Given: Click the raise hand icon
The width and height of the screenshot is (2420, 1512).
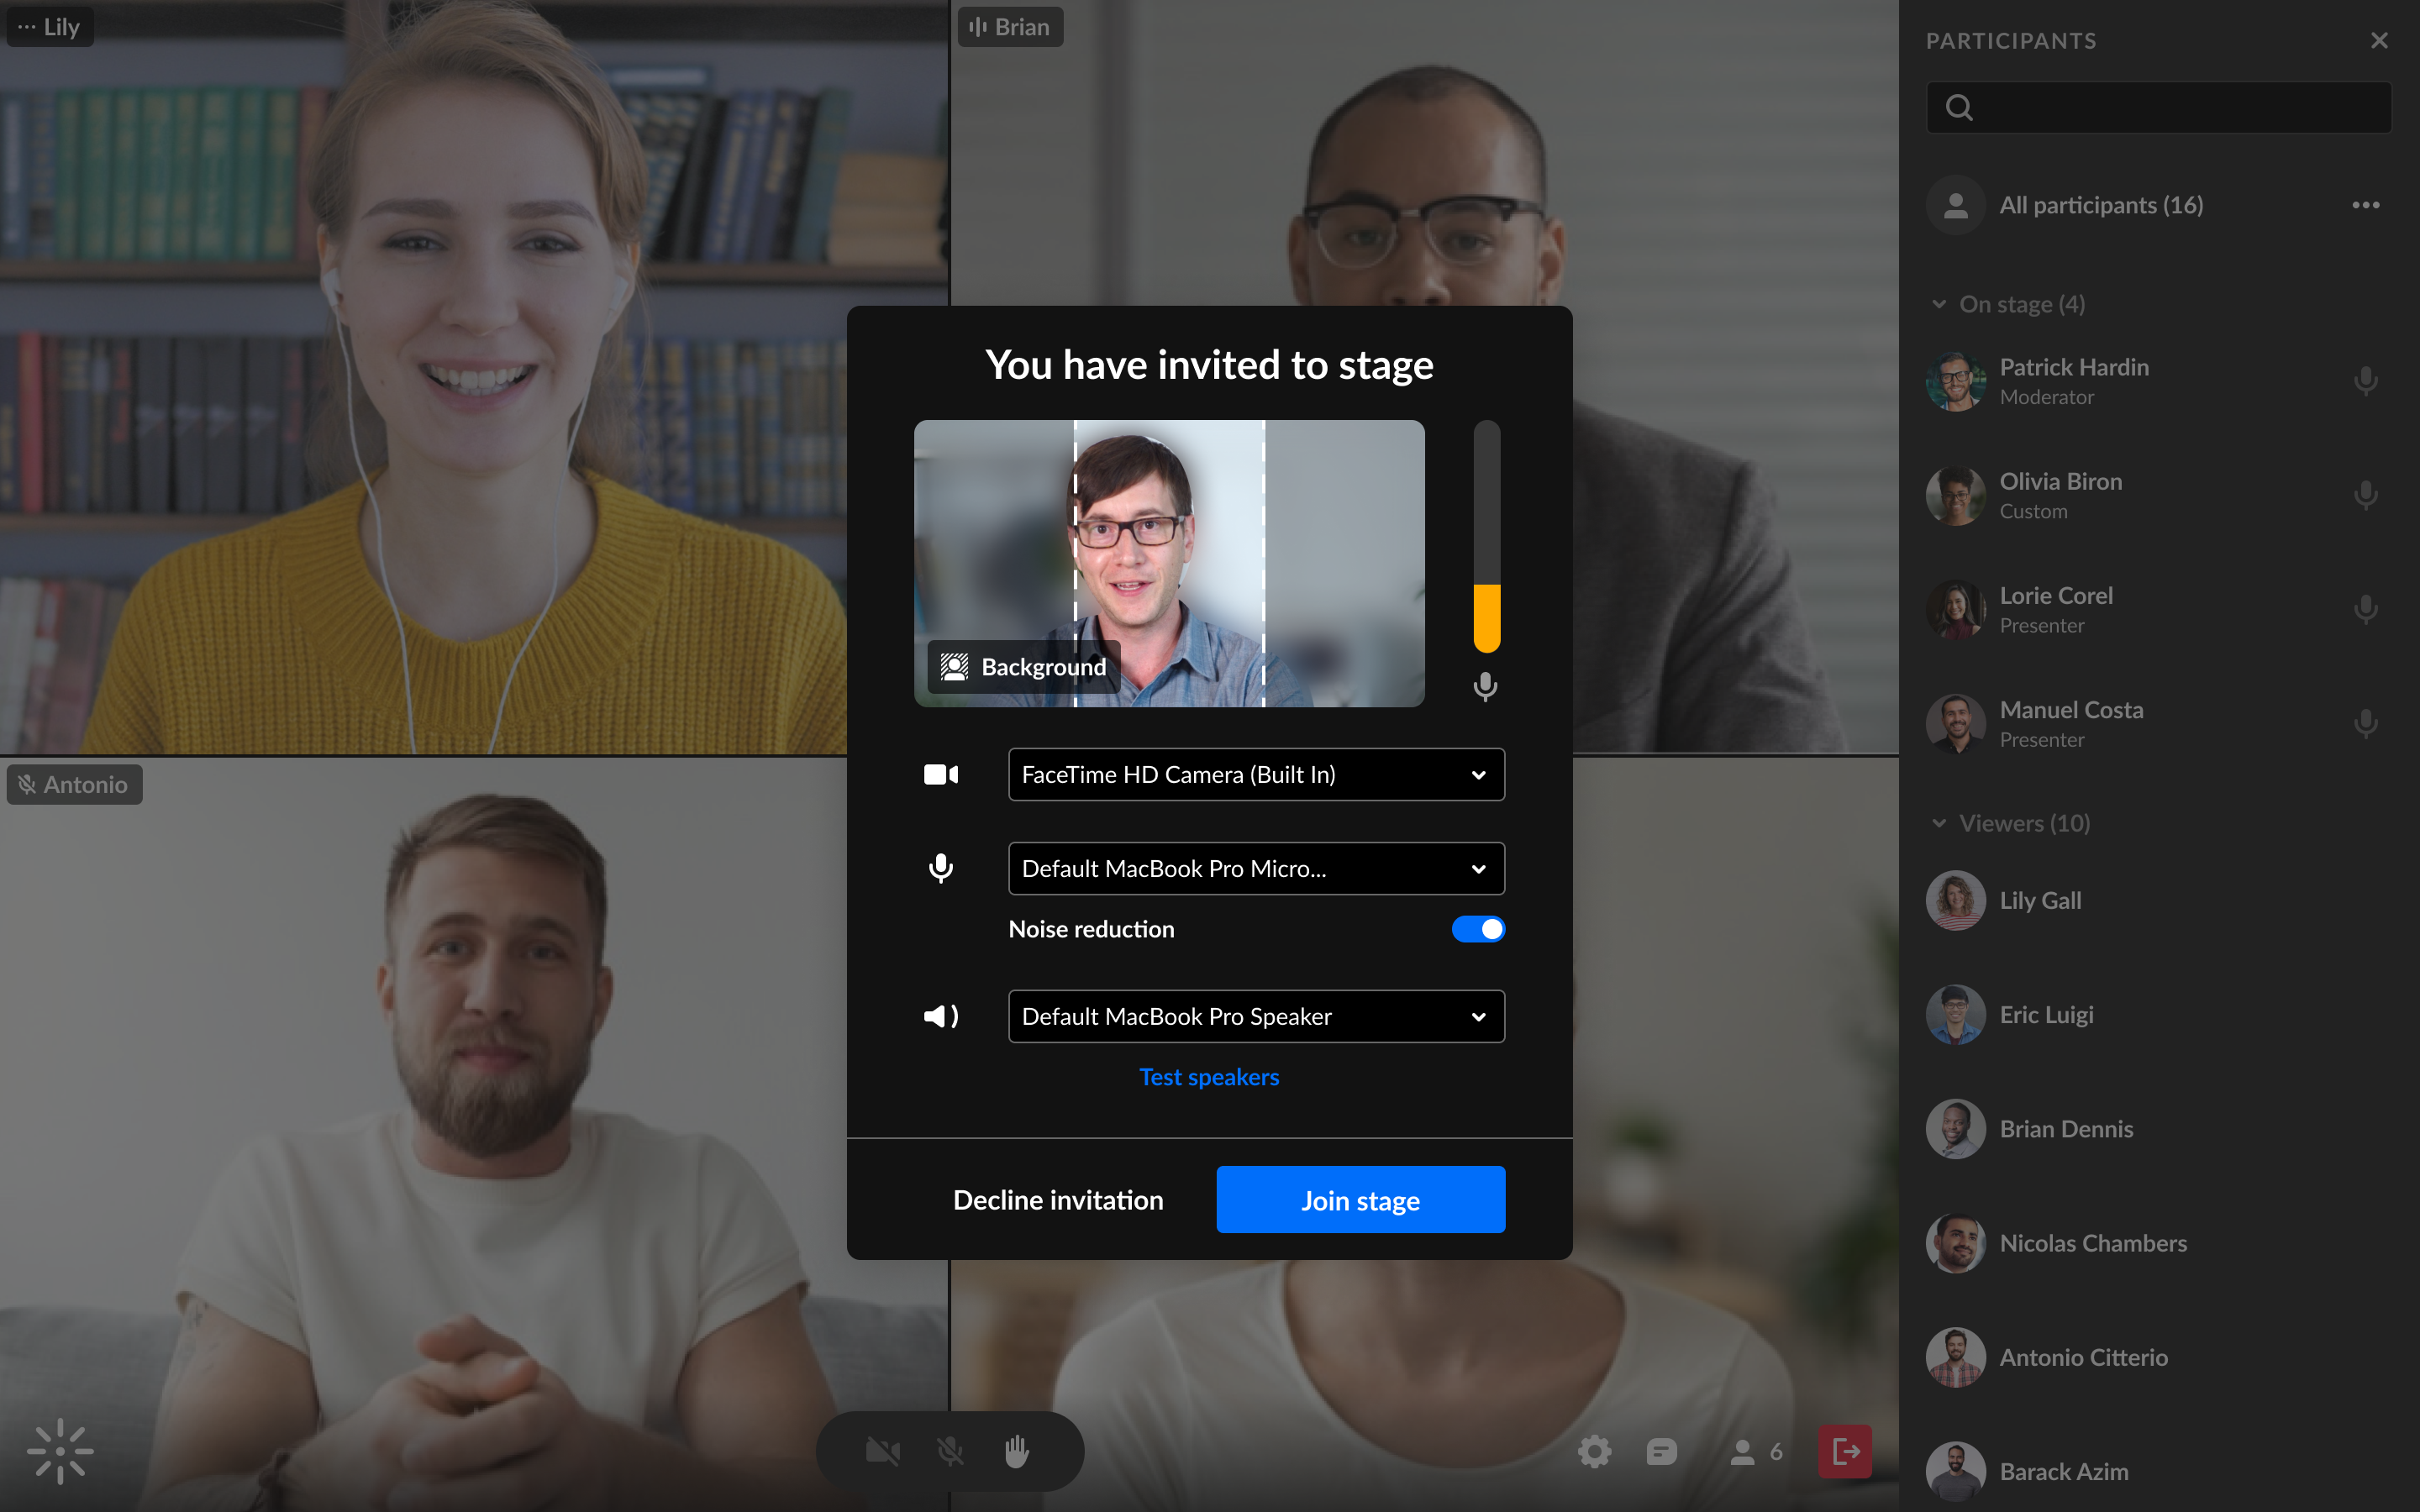Looking at the screenshot, I should pyautogui.click(x=1016, y=1451).
